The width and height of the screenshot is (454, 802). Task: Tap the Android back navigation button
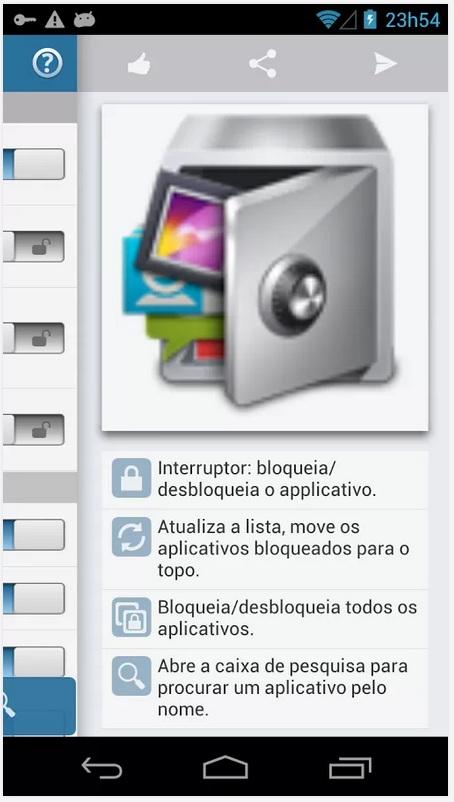[x=102, y=768]
